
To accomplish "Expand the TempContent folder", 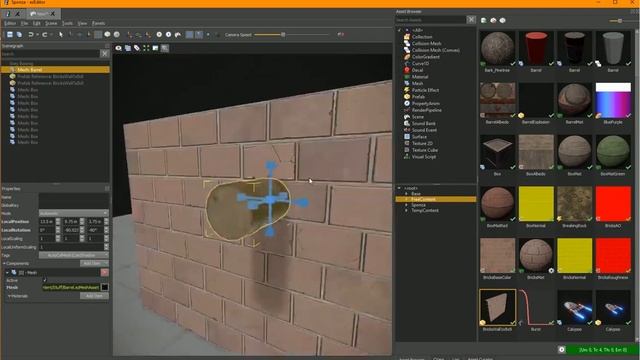I will [407, 211].
